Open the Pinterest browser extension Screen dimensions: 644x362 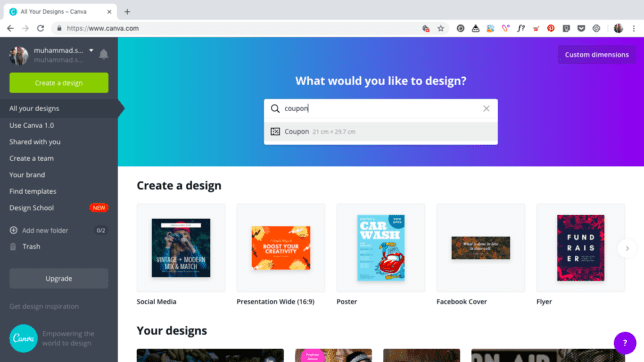tap(551, 28)
